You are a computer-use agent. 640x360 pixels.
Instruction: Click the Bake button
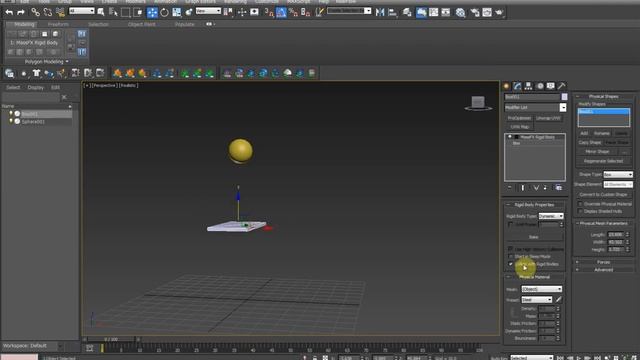click(533, 237)
